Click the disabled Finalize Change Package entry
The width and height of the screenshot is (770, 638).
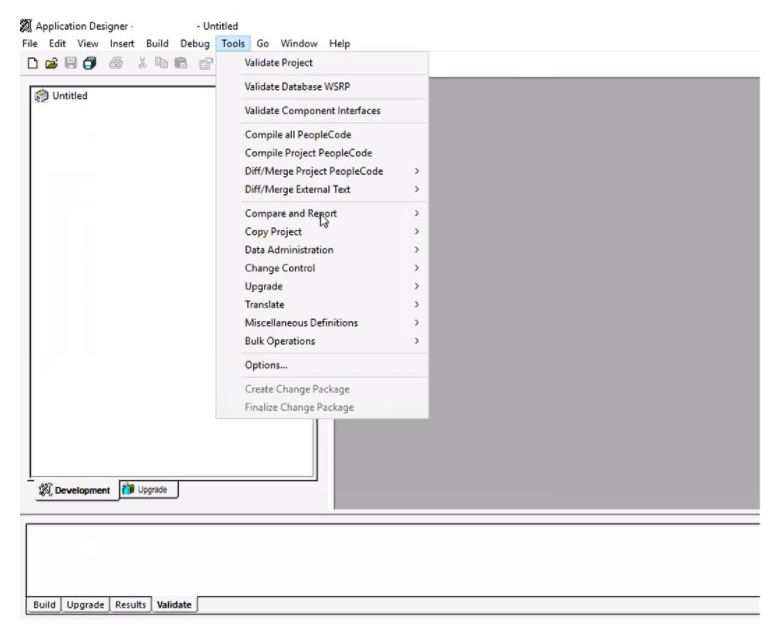[x=322, y=407]
